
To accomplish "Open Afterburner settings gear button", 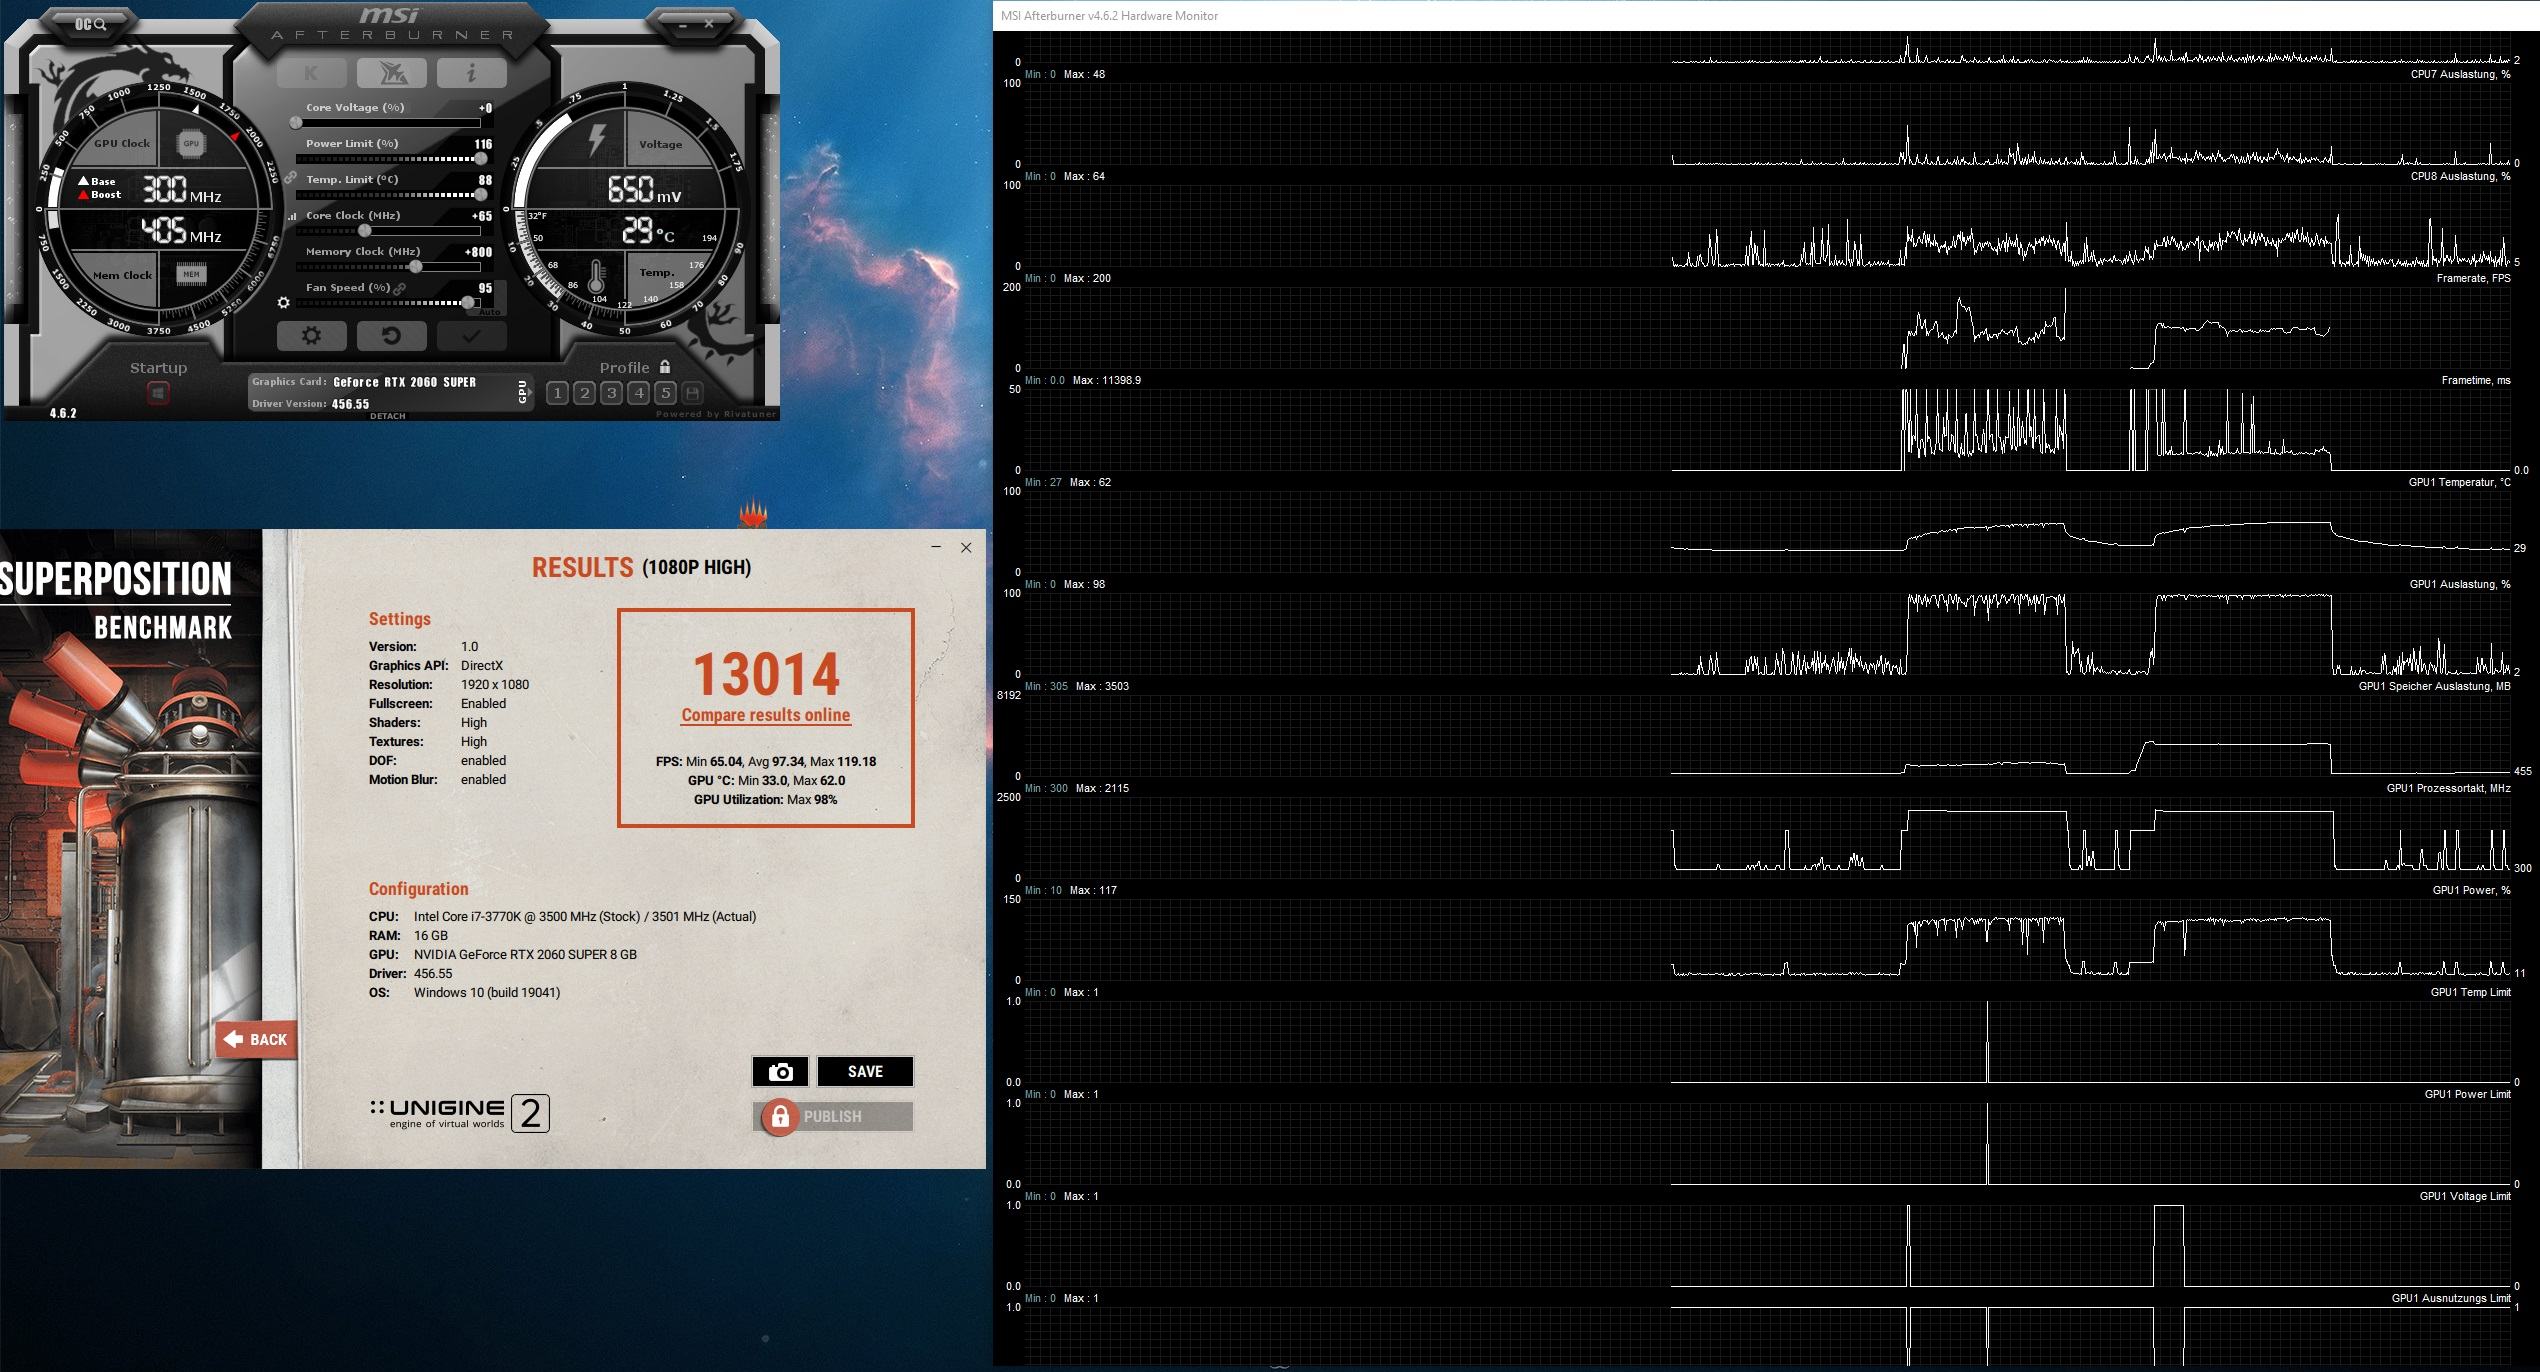I will point(311,336).
